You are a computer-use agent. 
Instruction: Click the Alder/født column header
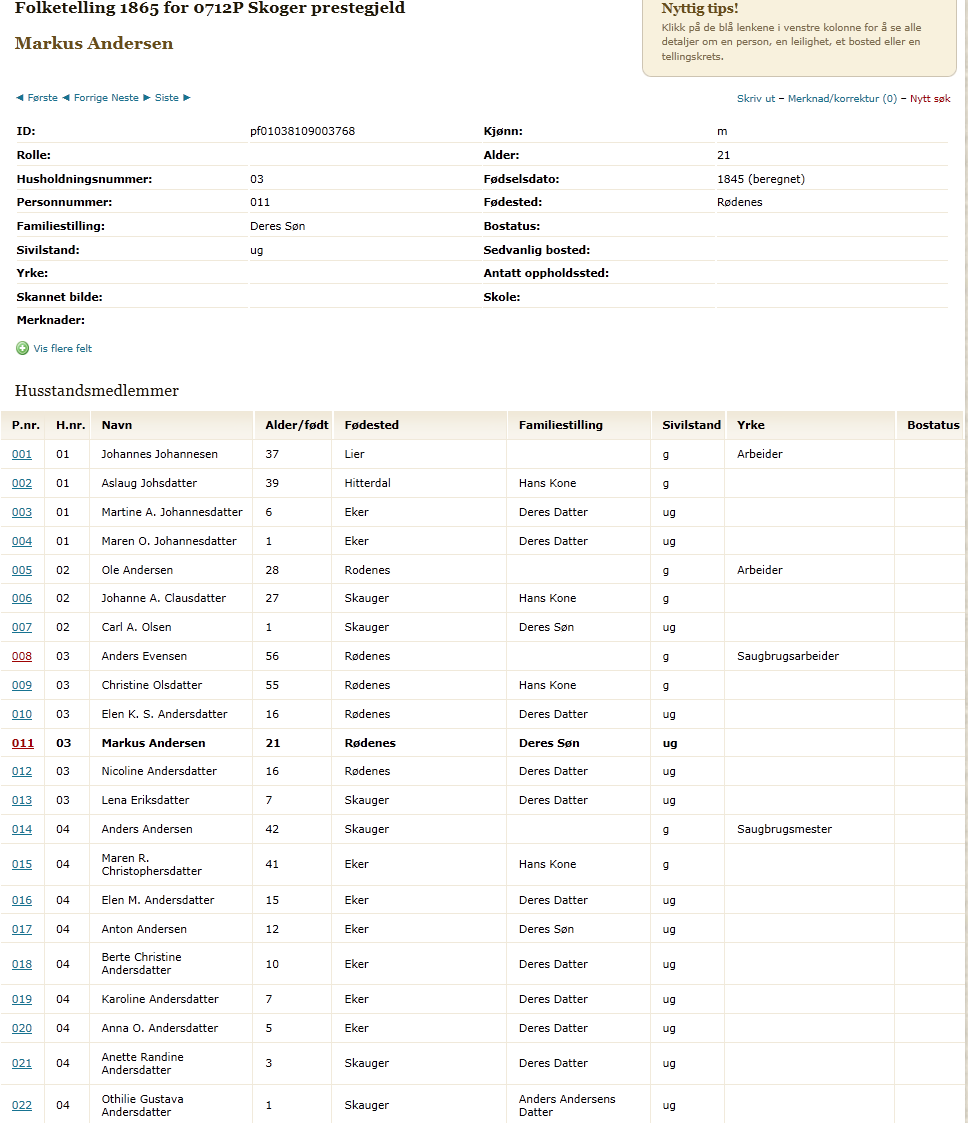click(296, 425)
